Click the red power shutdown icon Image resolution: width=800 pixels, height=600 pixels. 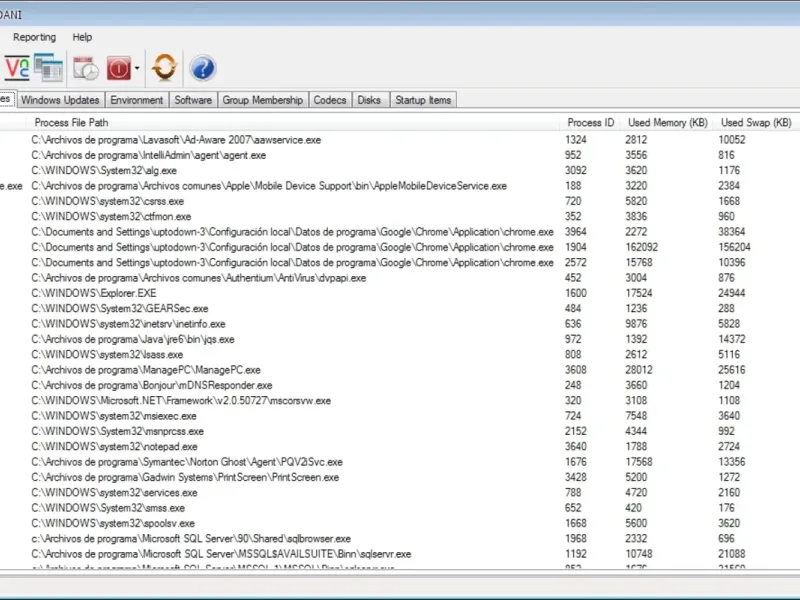click(119, 68)
